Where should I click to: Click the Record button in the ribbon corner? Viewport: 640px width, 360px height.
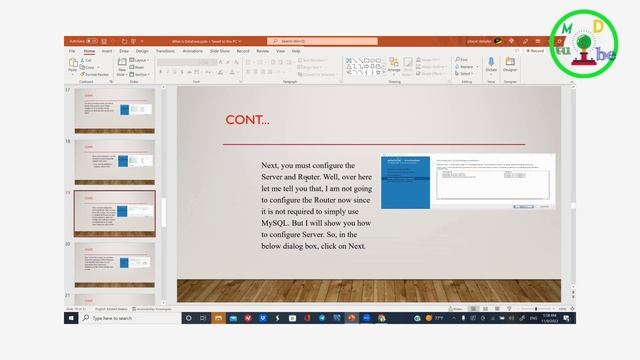[x=535, y=51]
